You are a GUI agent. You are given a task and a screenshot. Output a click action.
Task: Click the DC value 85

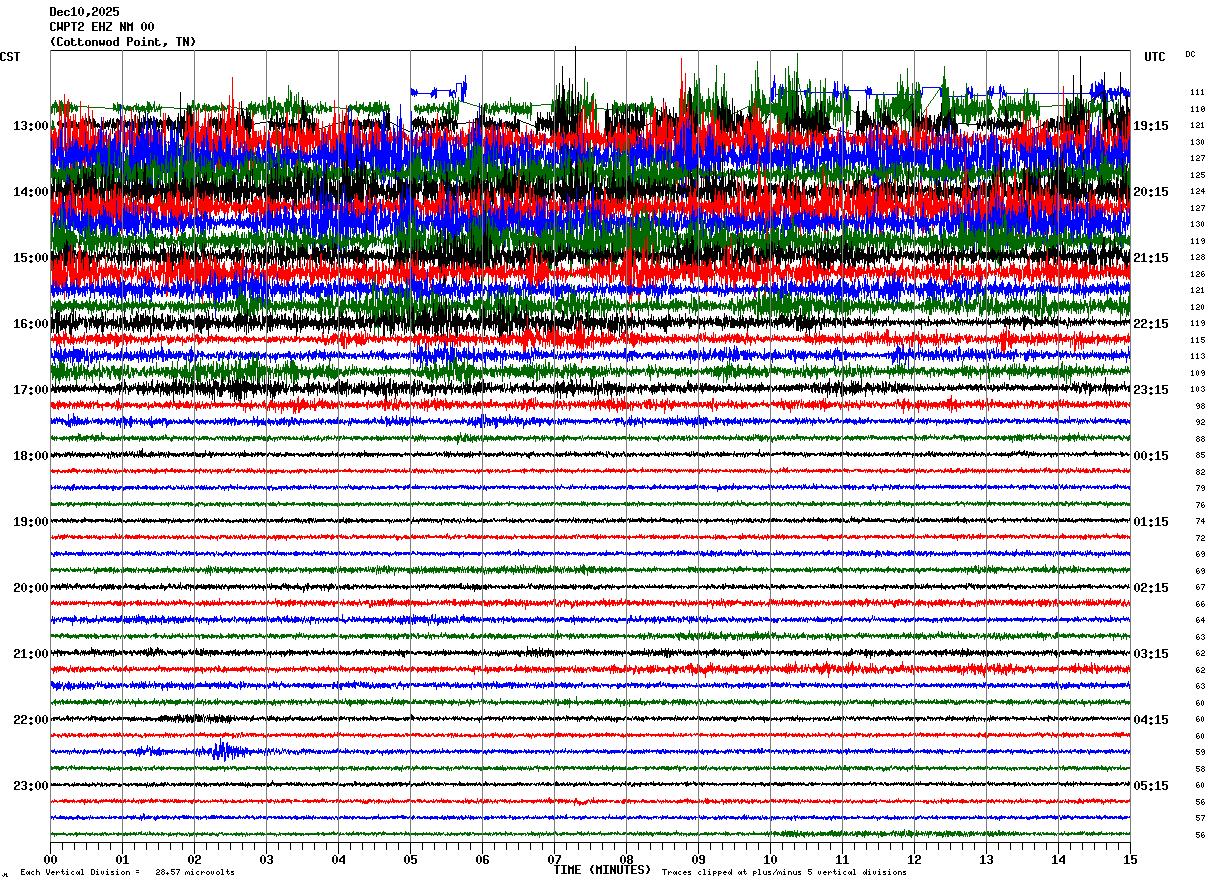pyautogui.click(x=1200, y=455)
